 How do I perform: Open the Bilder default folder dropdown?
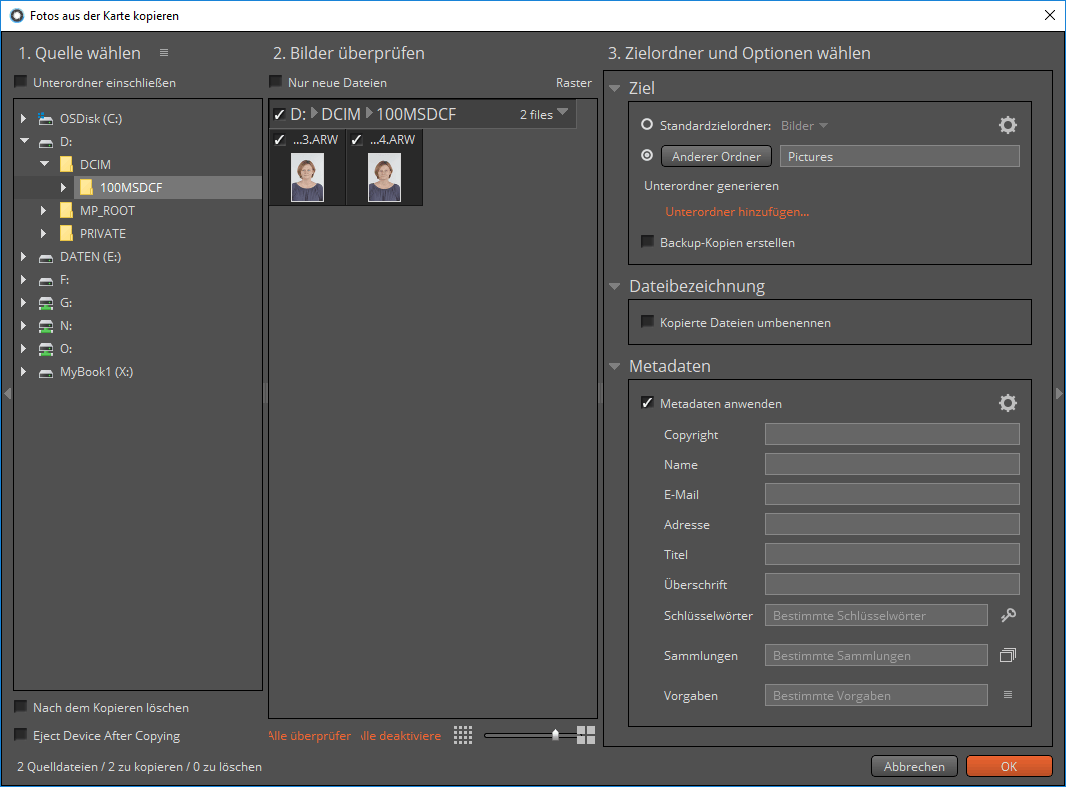tap(805, 126)
